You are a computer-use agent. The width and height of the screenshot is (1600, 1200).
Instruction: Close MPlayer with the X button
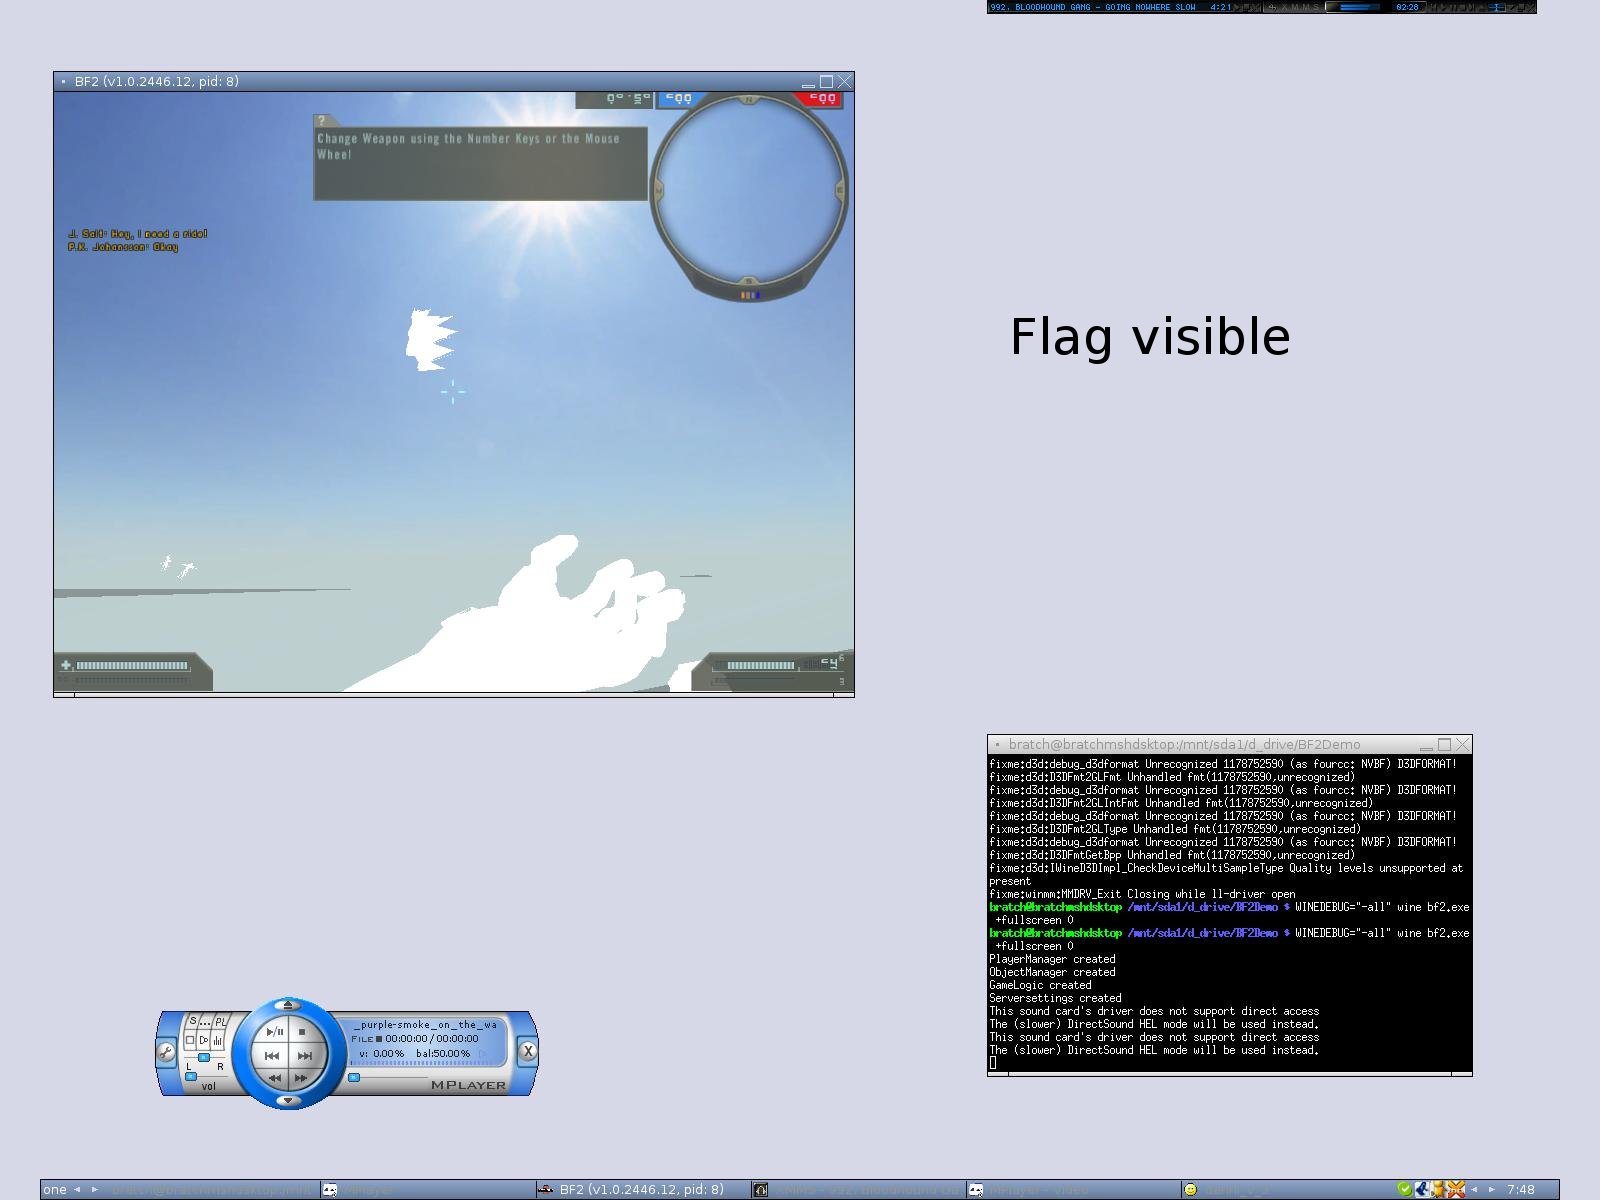(528, 1051)
